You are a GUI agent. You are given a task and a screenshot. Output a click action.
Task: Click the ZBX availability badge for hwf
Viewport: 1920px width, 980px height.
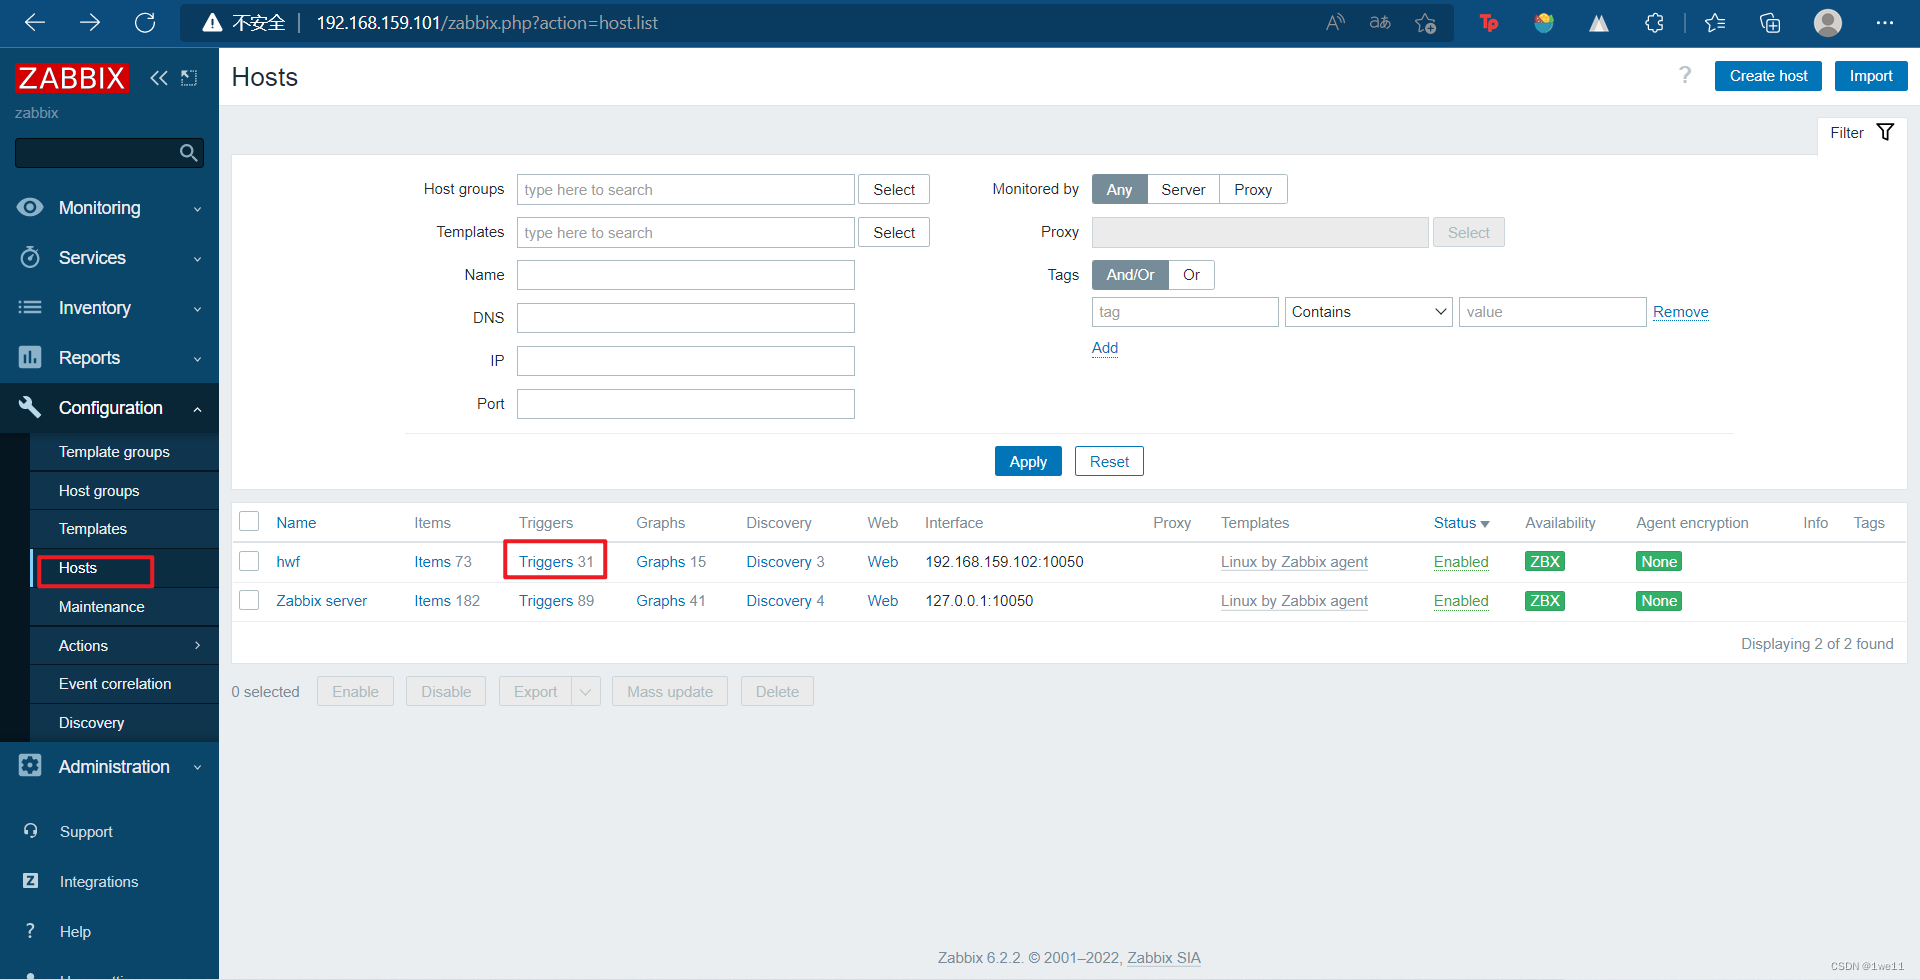click(1545, 562)
